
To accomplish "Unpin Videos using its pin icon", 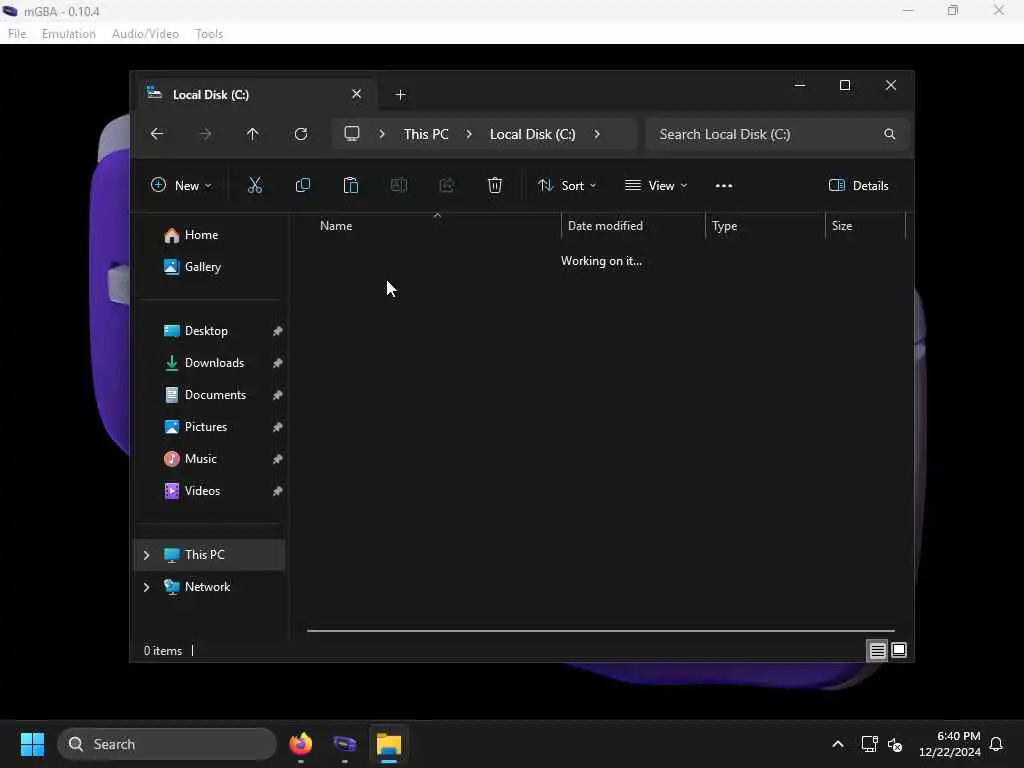I will click(x=278, y=491).
